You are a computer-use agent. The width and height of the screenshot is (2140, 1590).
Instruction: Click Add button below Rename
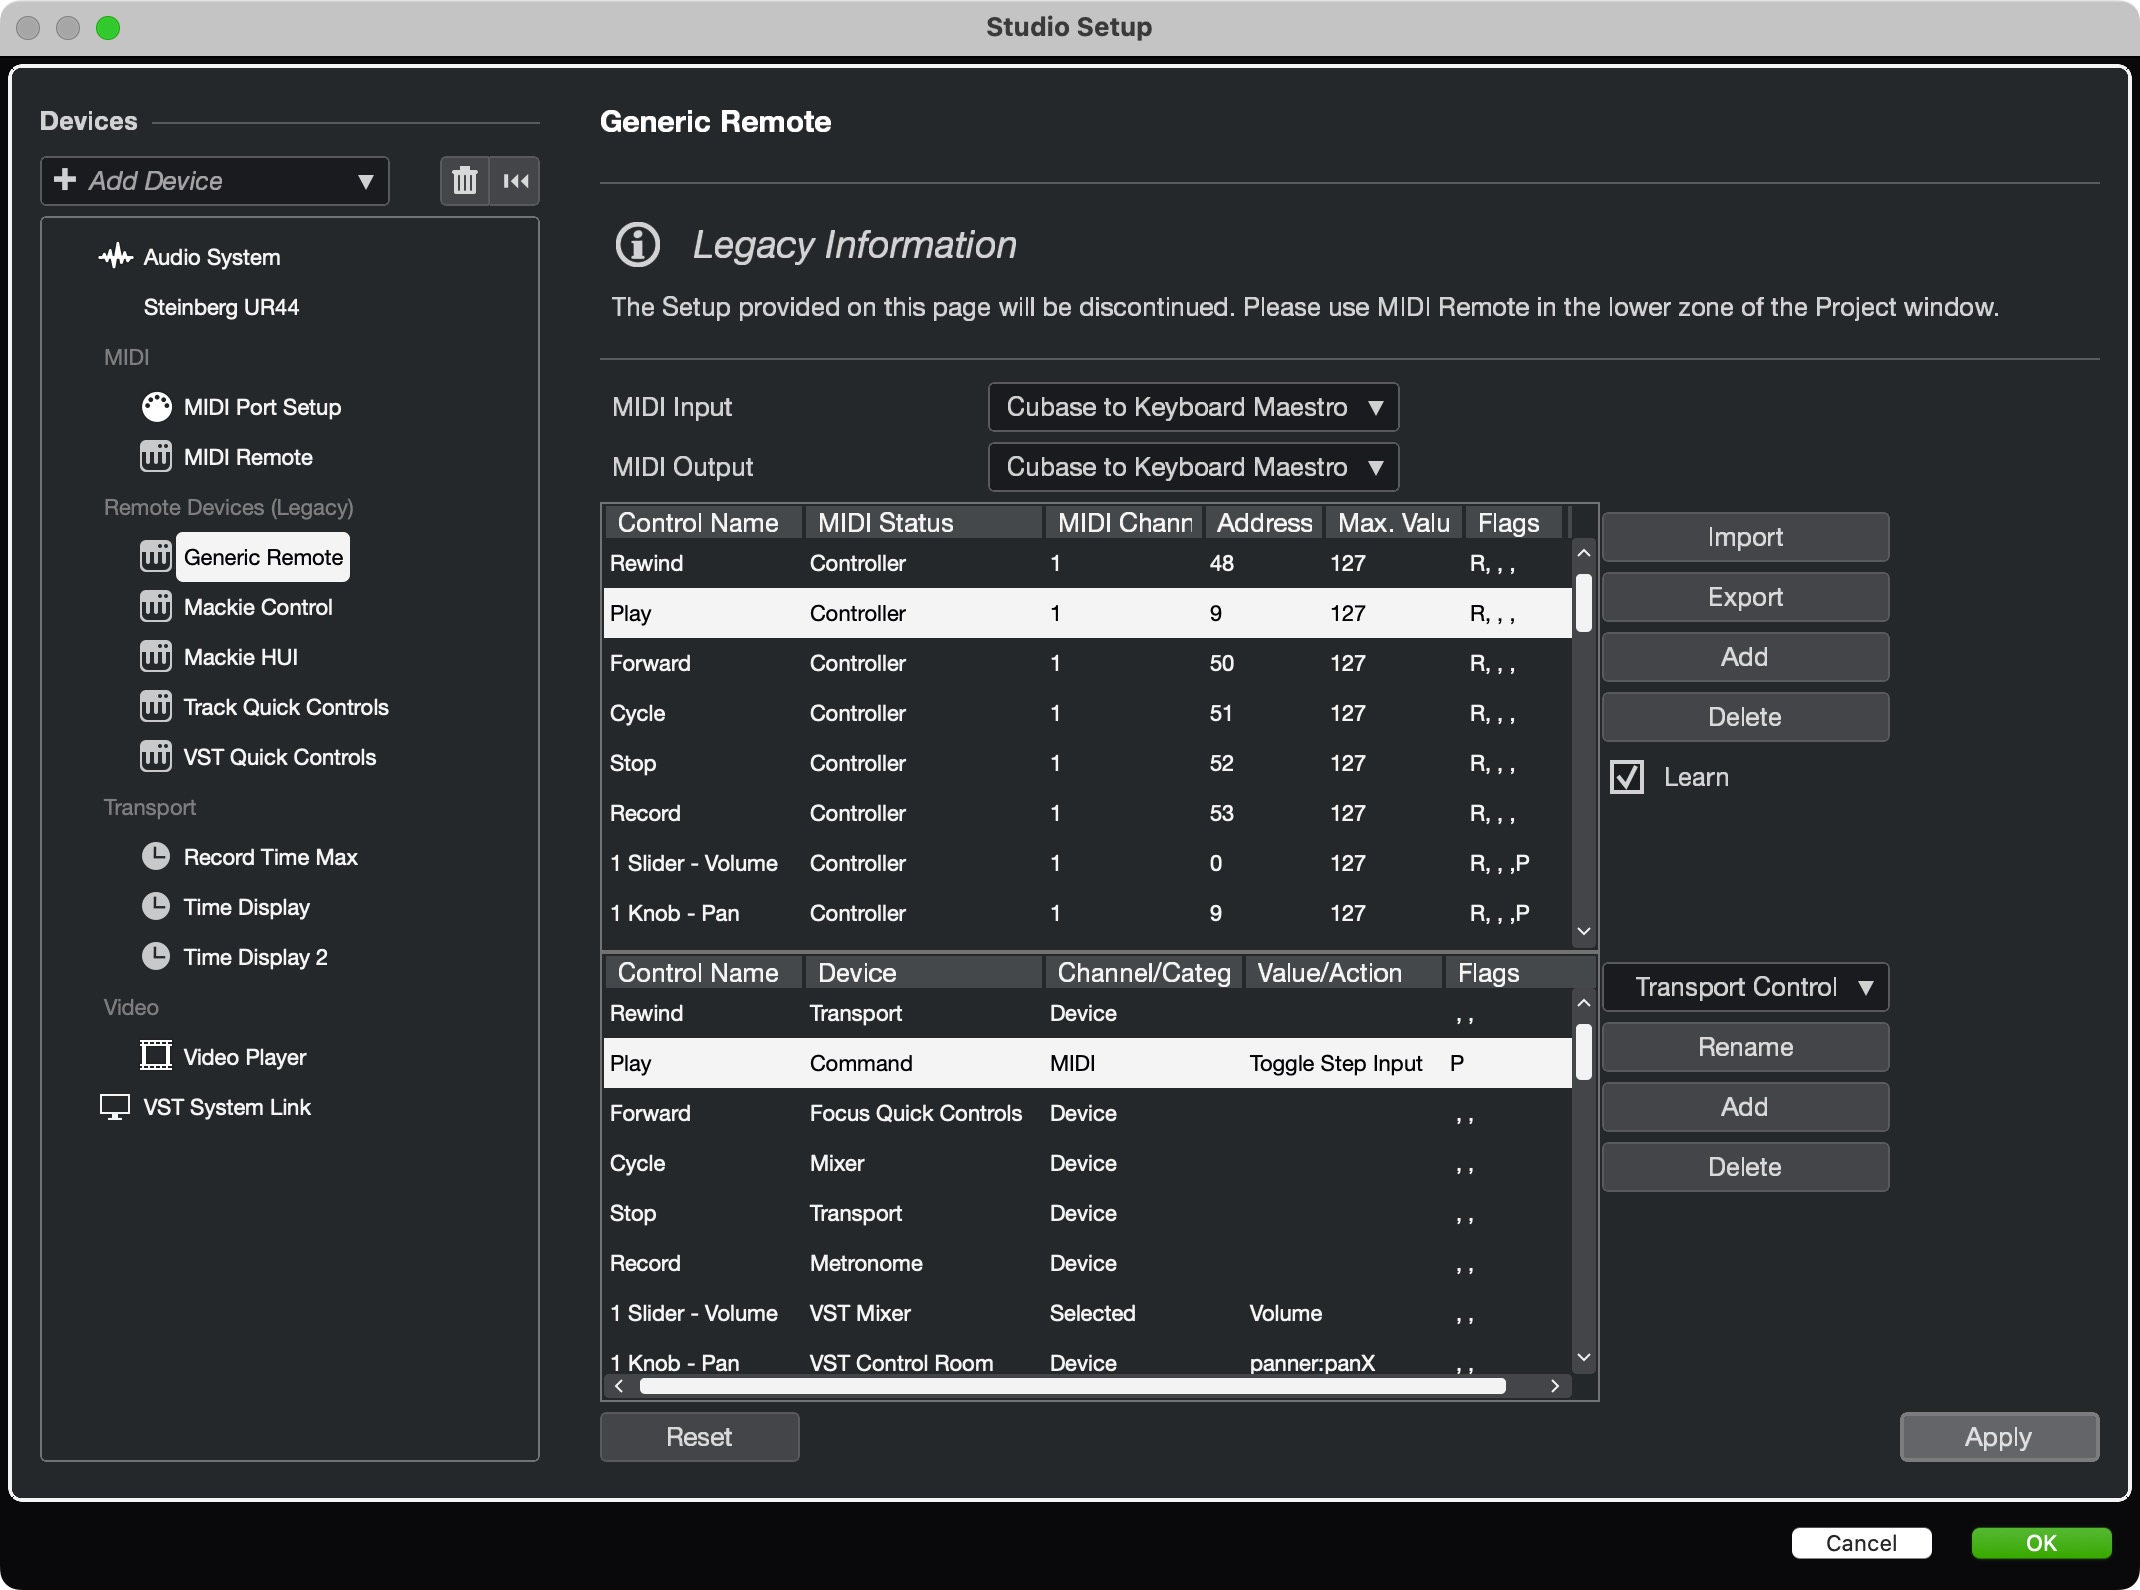point(1745,1107)
